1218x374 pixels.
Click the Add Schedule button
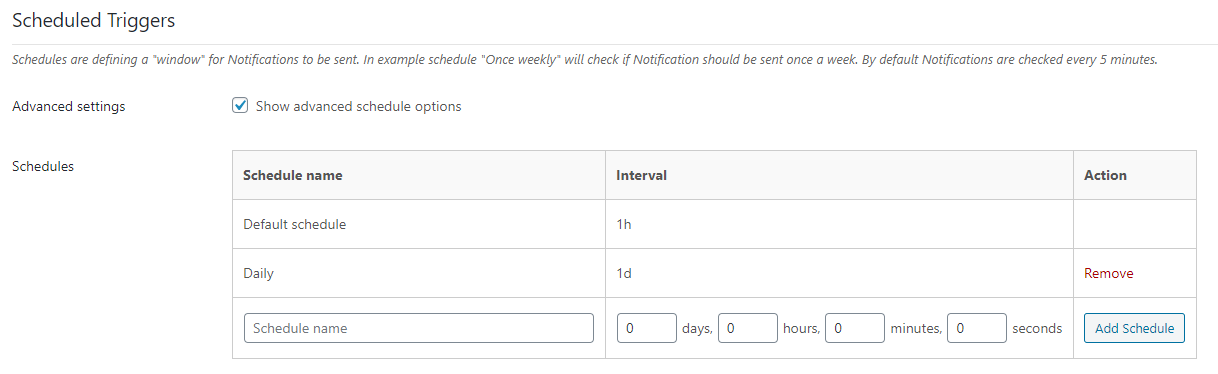[x=1134, y=328]
